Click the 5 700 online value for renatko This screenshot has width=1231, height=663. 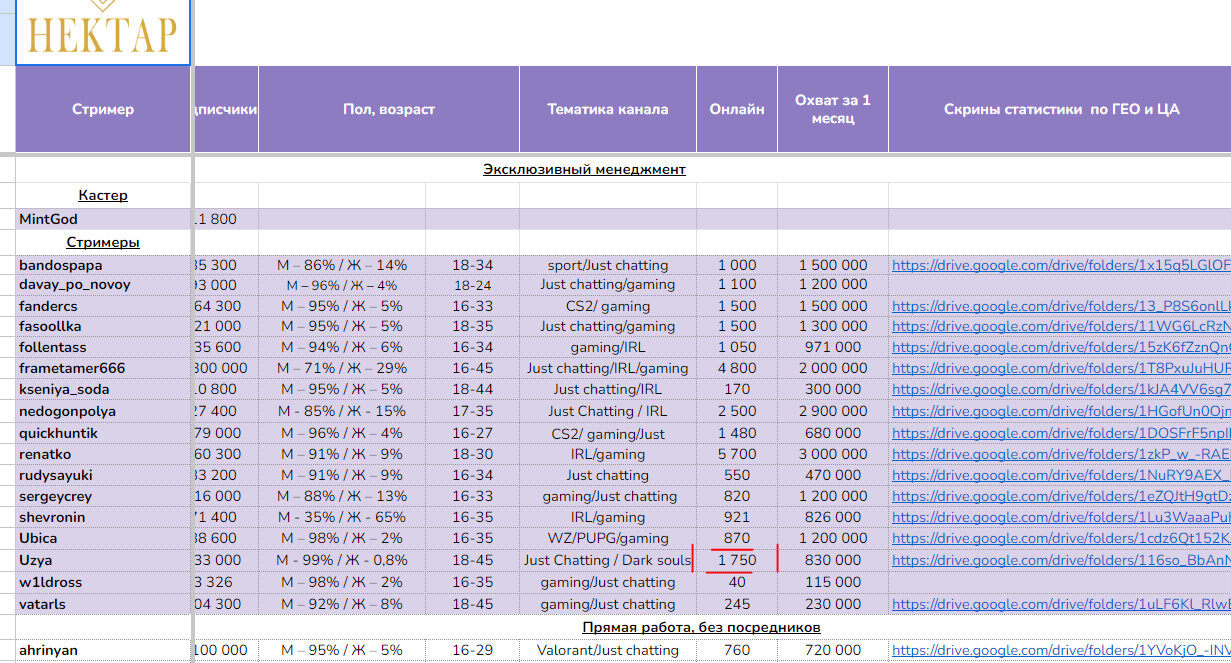[737, 454]
